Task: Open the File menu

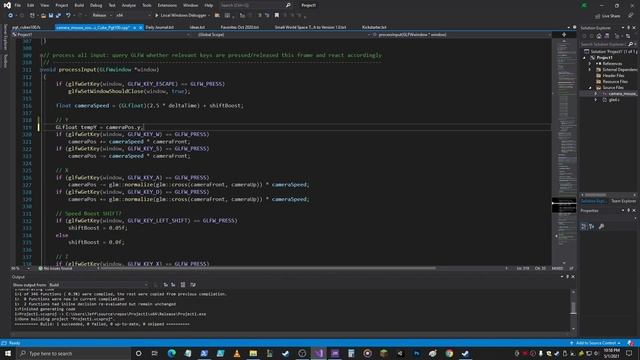Action: pyautogui.click(x=18, y=5)
